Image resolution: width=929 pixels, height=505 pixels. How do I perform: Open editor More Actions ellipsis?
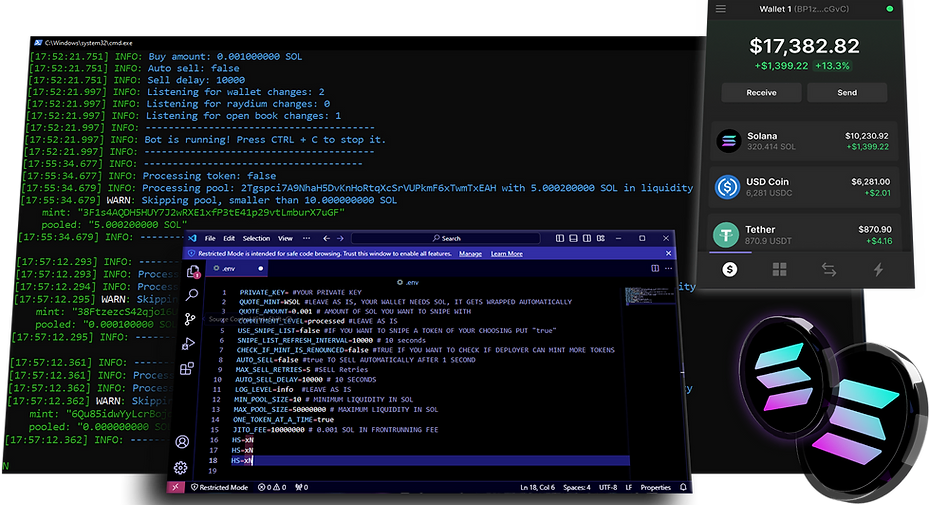point(668,269)
